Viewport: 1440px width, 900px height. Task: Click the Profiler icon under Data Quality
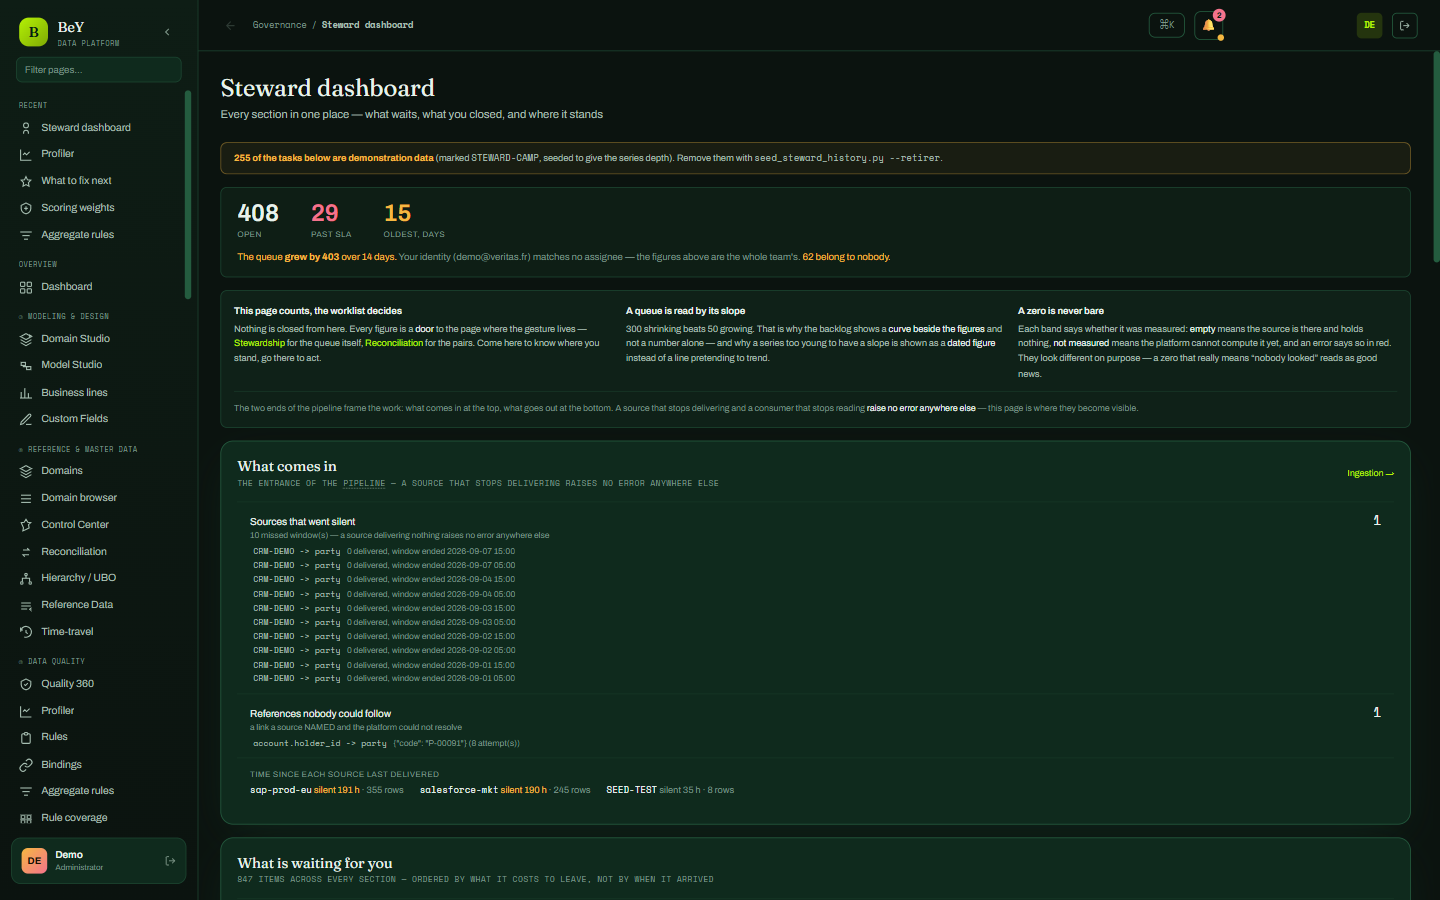(x=26, y=711)
